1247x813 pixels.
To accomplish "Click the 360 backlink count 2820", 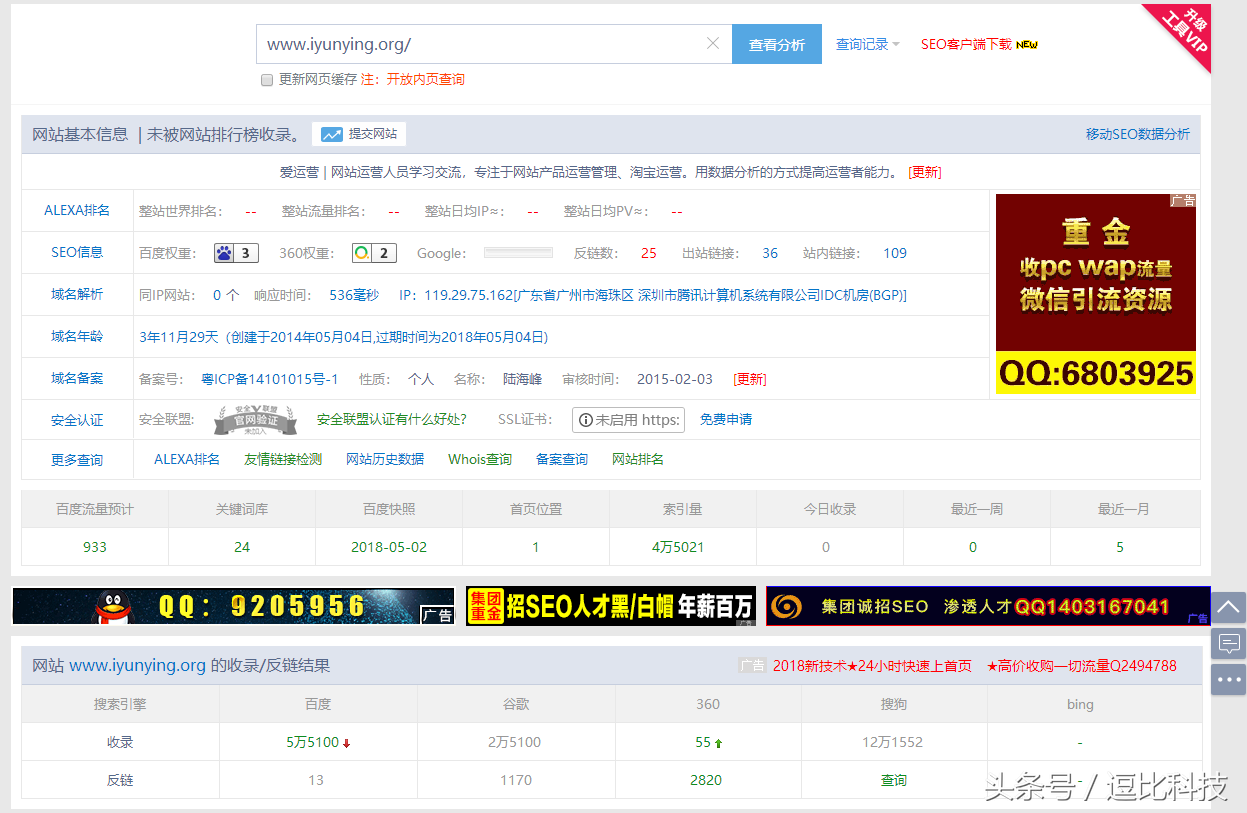I will 706,780.
